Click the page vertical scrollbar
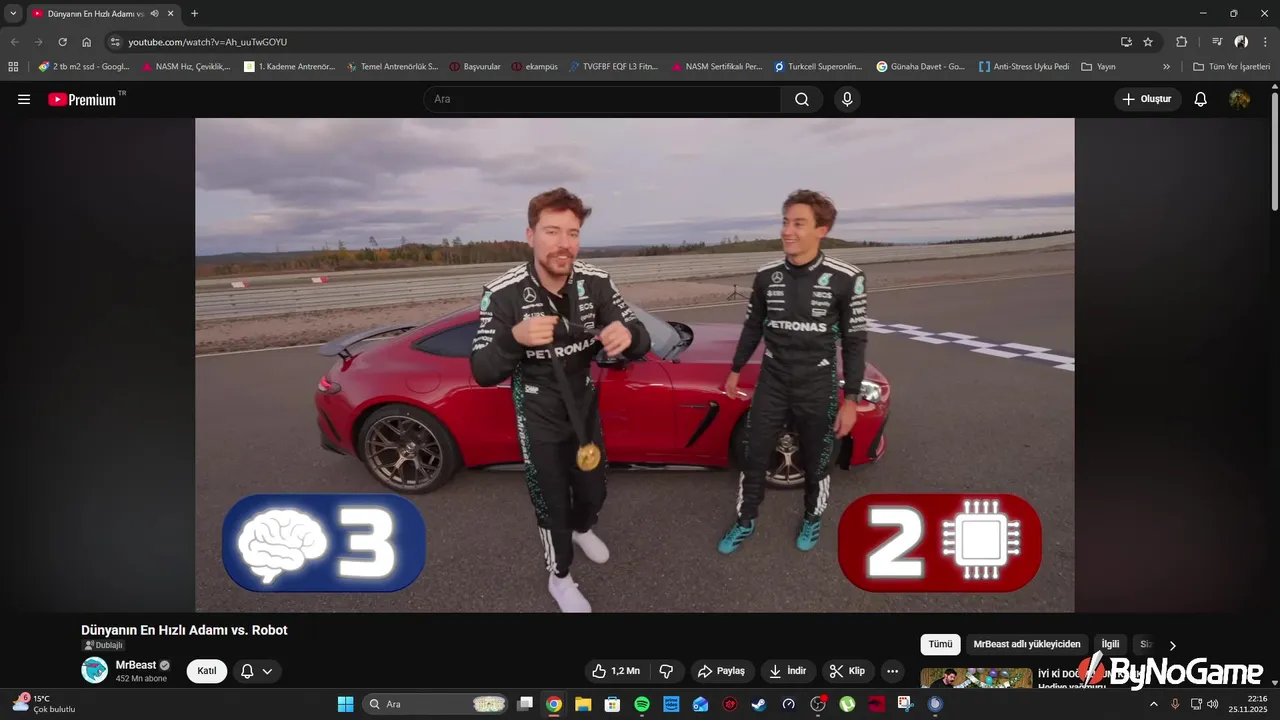 tap(1274, 150)
